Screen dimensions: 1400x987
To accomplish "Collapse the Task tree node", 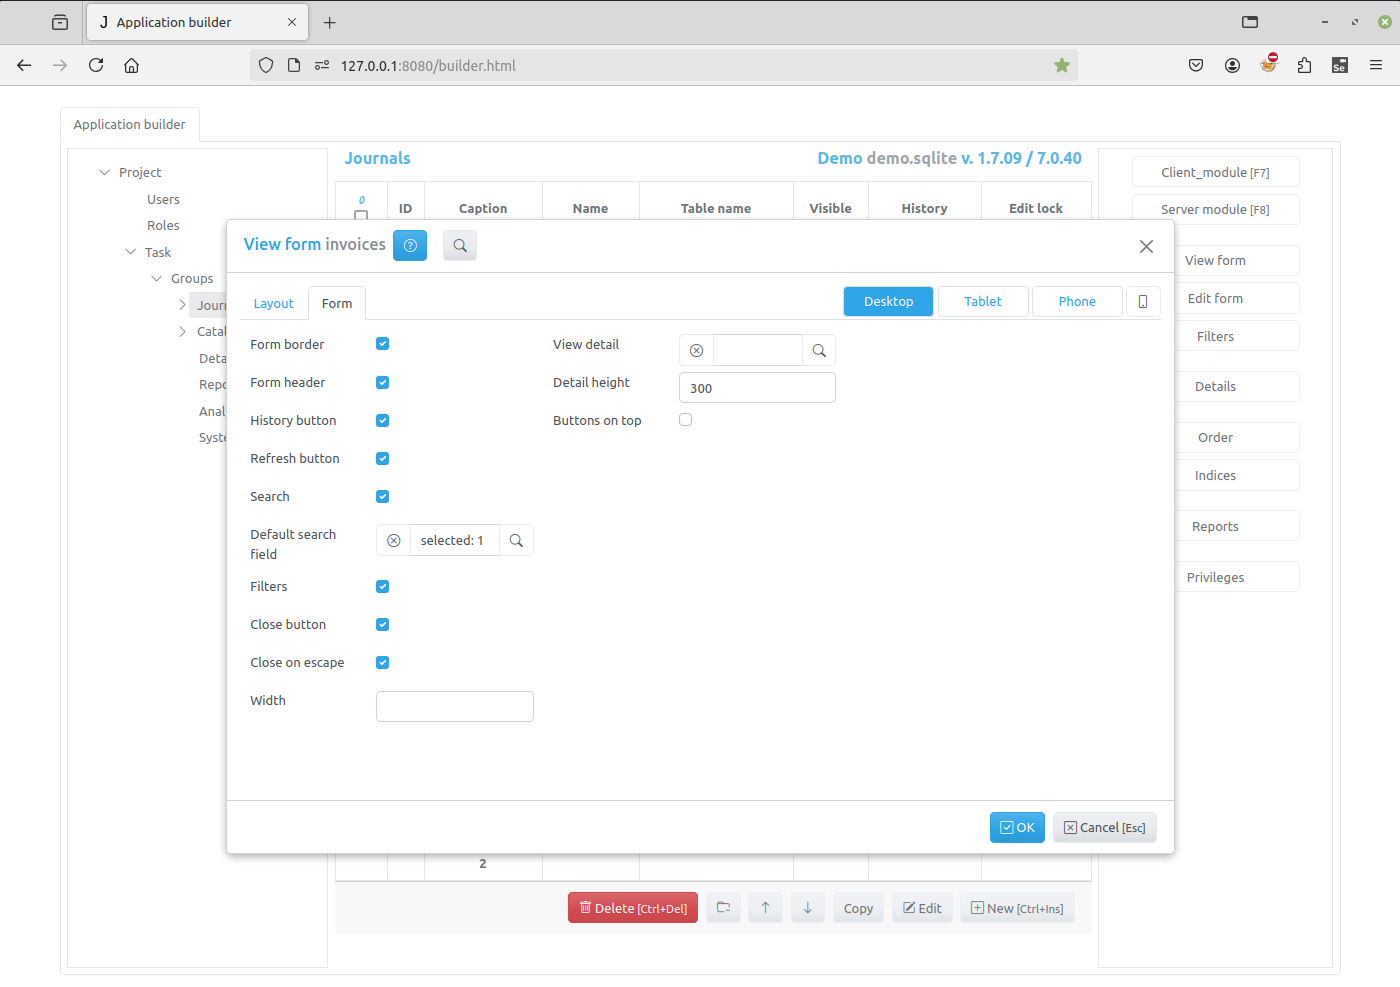I will (130, 252).
